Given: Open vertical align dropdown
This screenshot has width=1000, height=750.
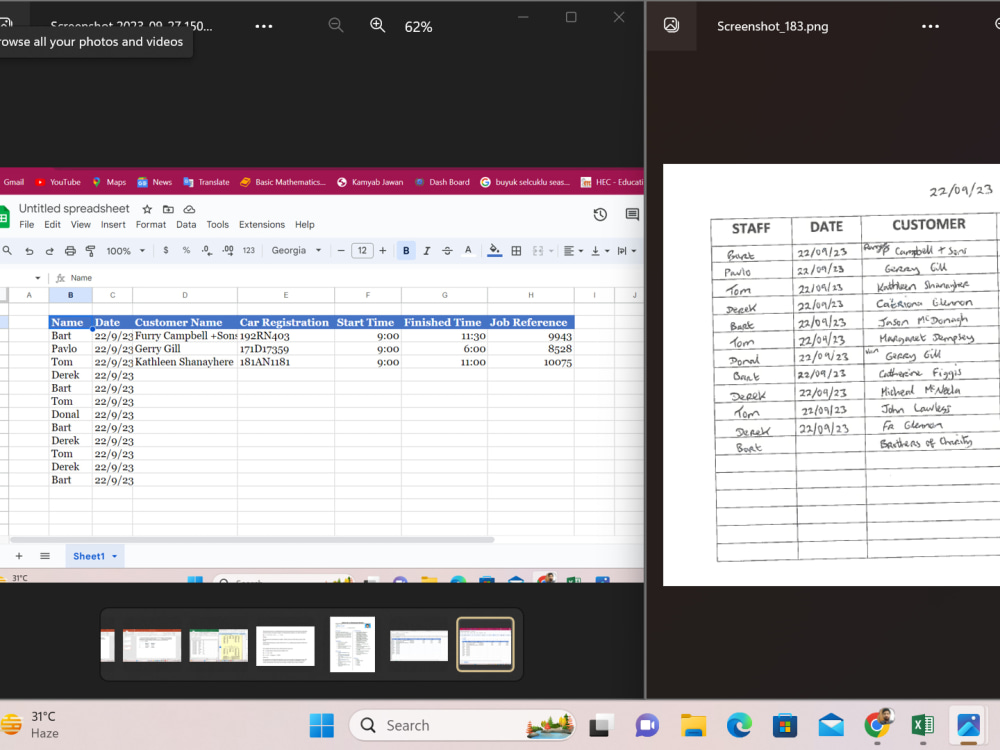Looking at the screenshot, I should click(600, 251).
